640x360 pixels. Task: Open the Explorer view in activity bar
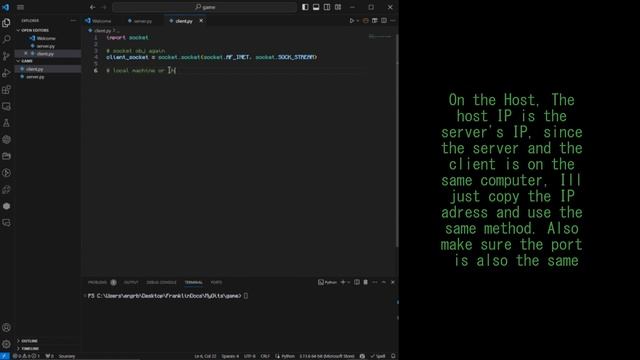pyautogui.click(x=6, y=22)
